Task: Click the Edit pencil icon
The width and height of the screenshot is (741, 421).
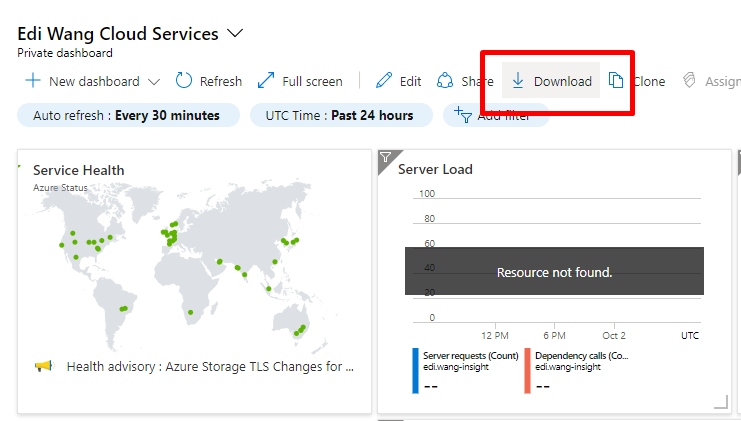Action: pyautogui.click(x=384, y=80)
